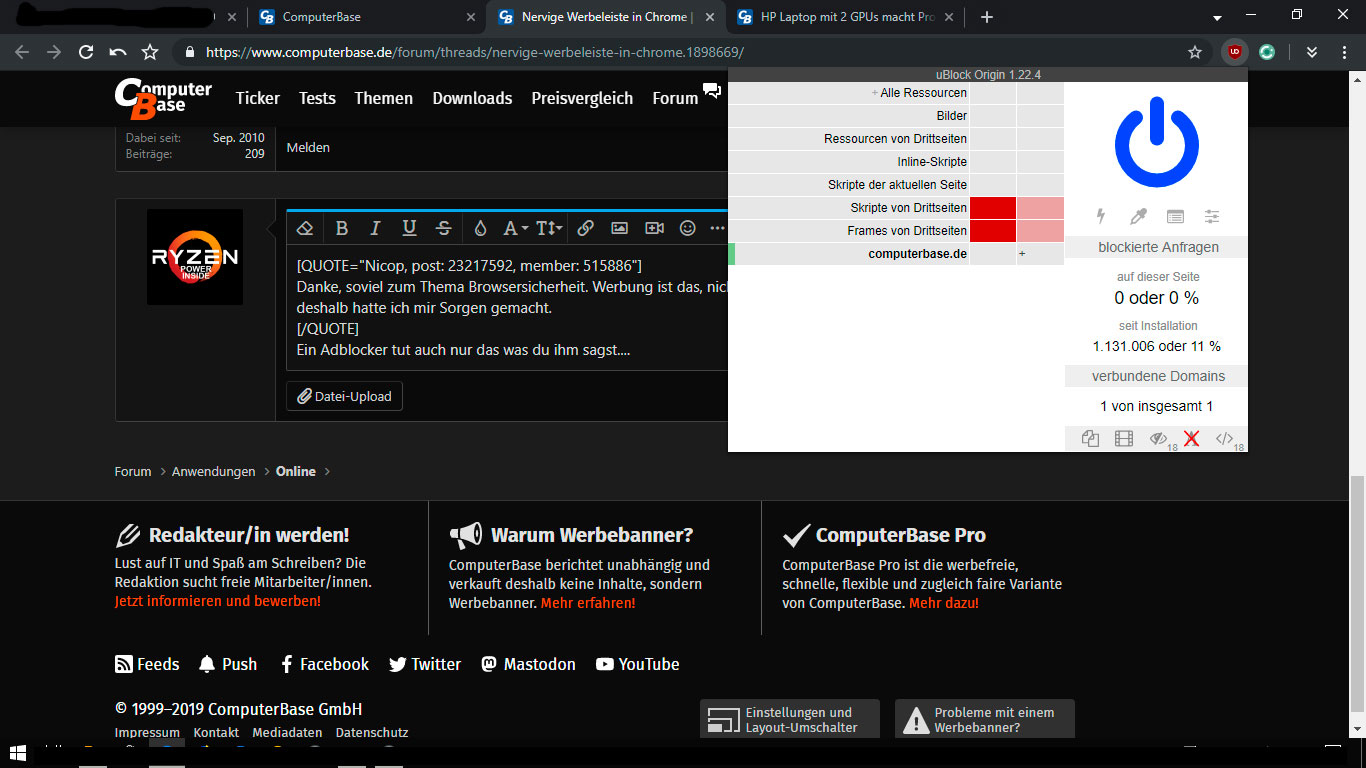
Task: Apply underline formatting in the editor
Action: point(409,228)
